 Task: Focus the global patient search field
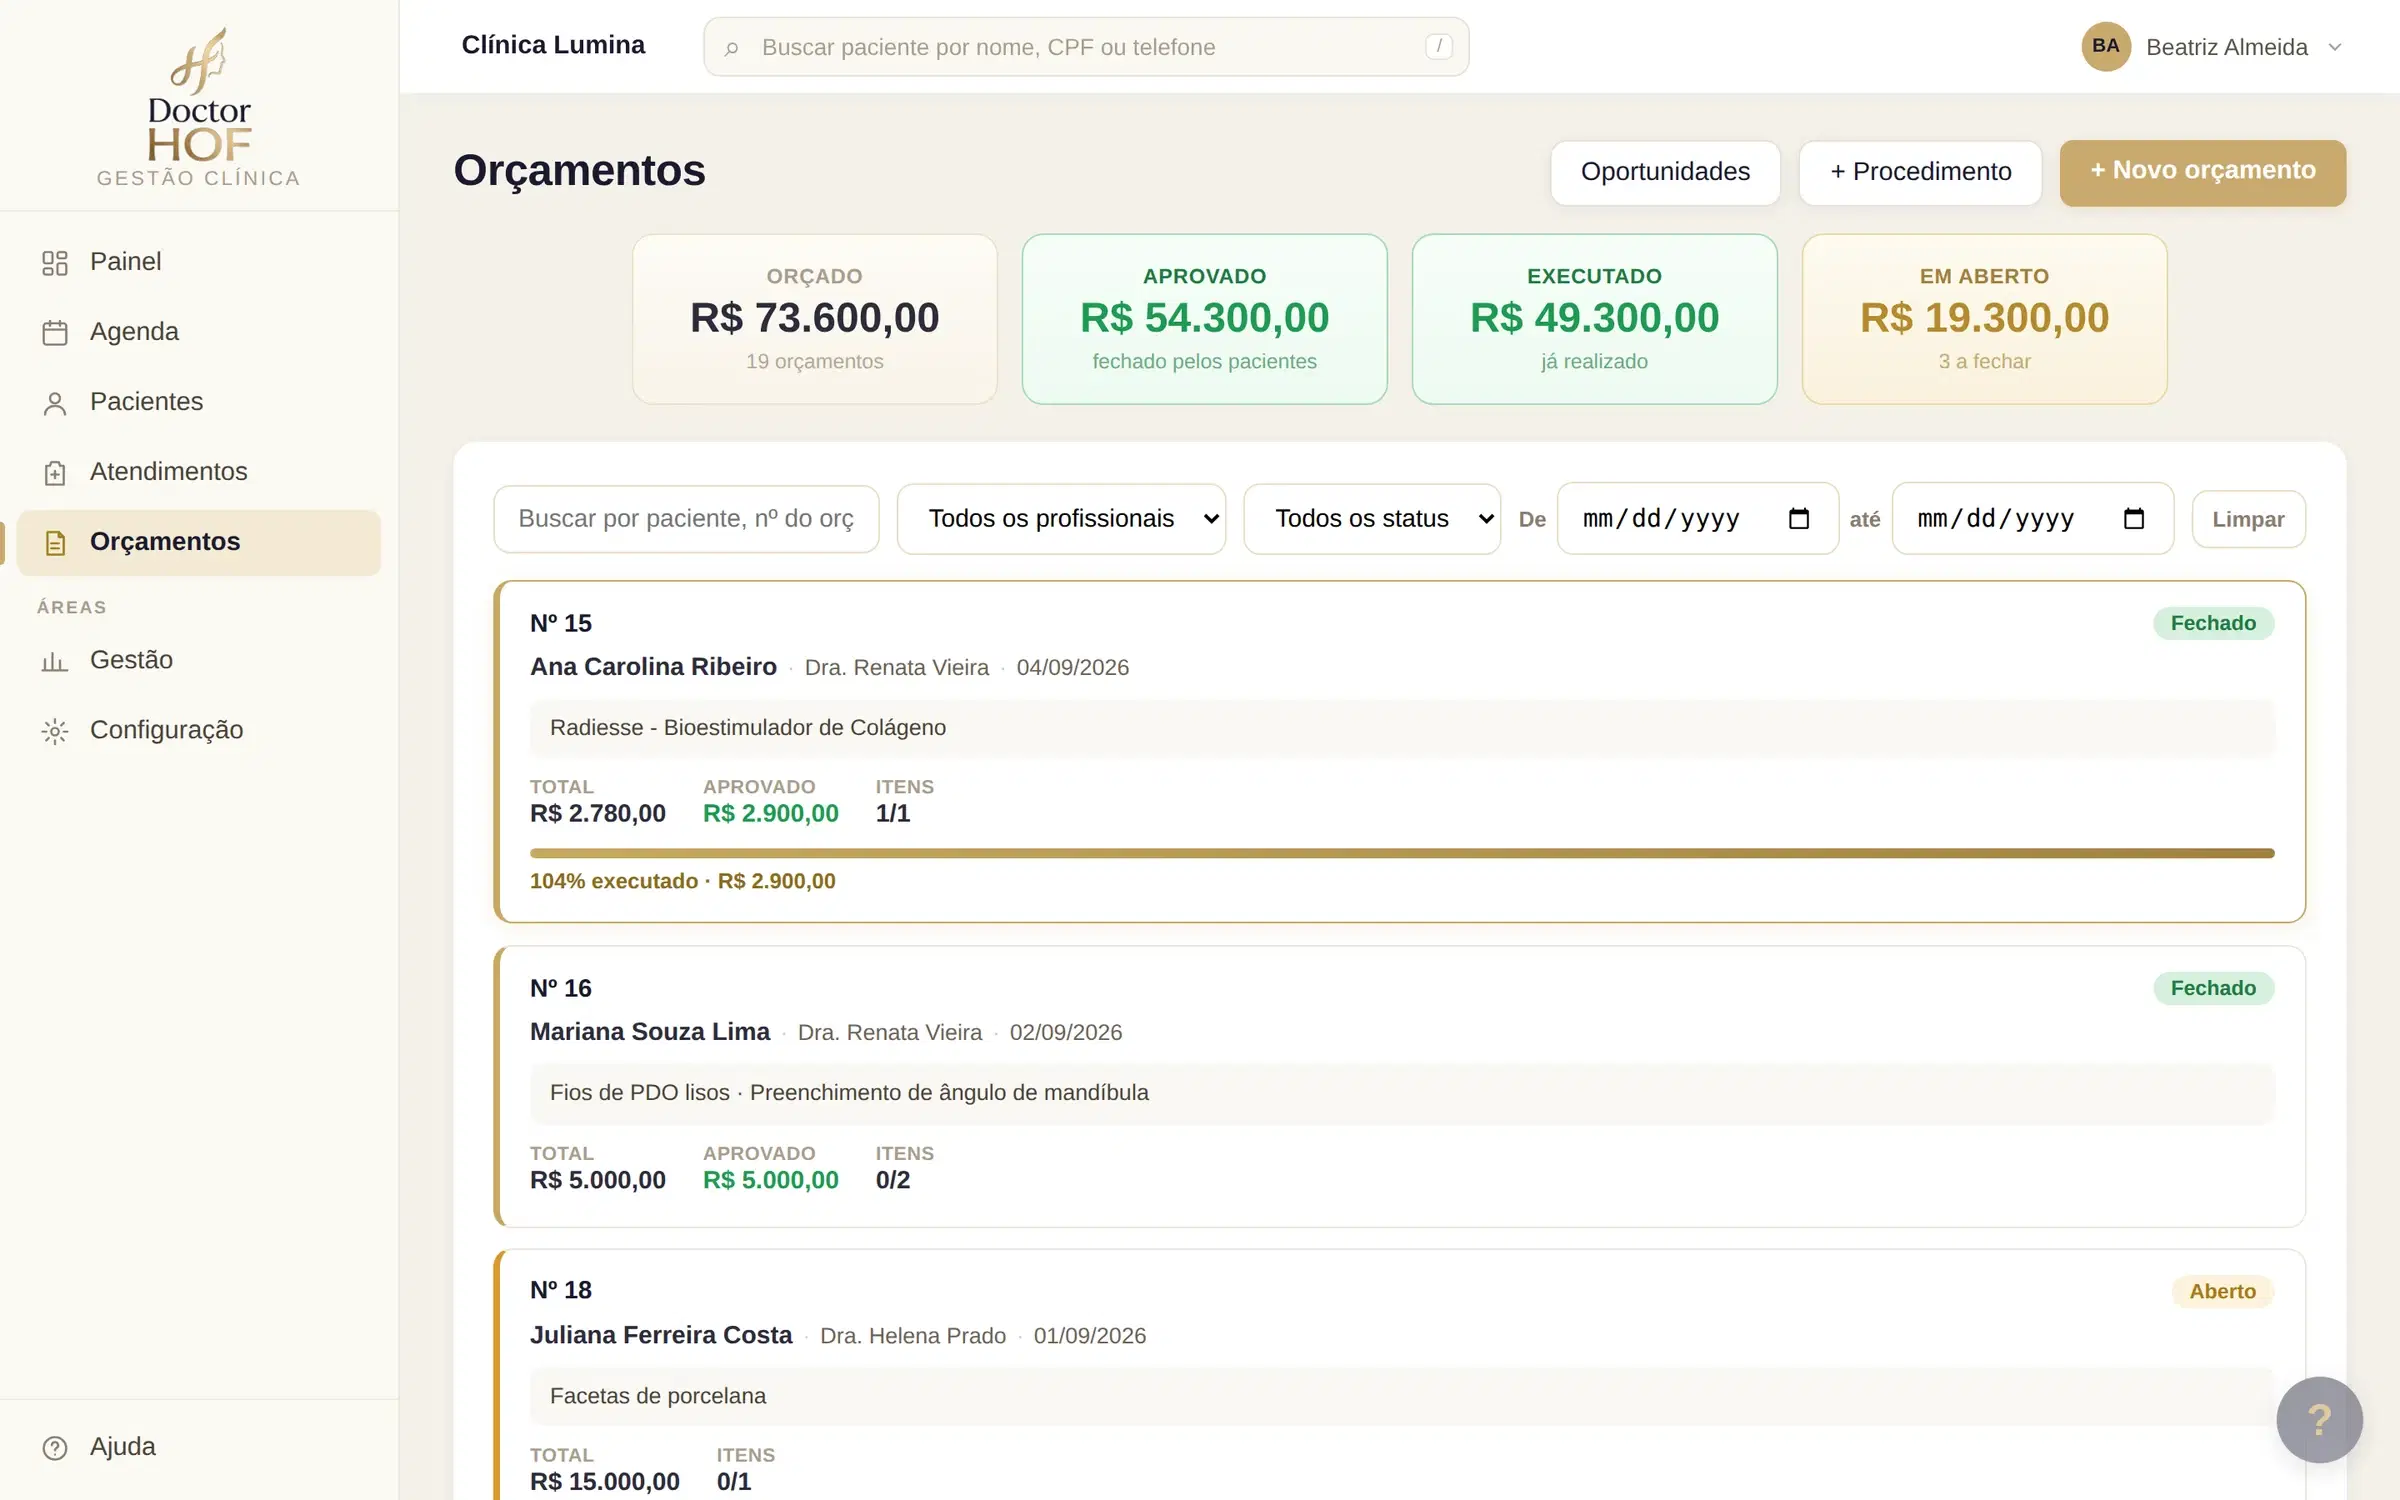click(1086, 47)
